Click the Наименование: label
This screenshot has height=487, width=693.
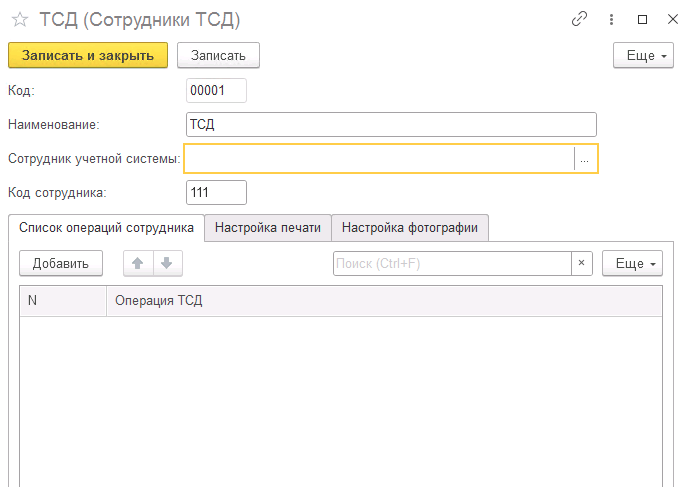point(54,125)
